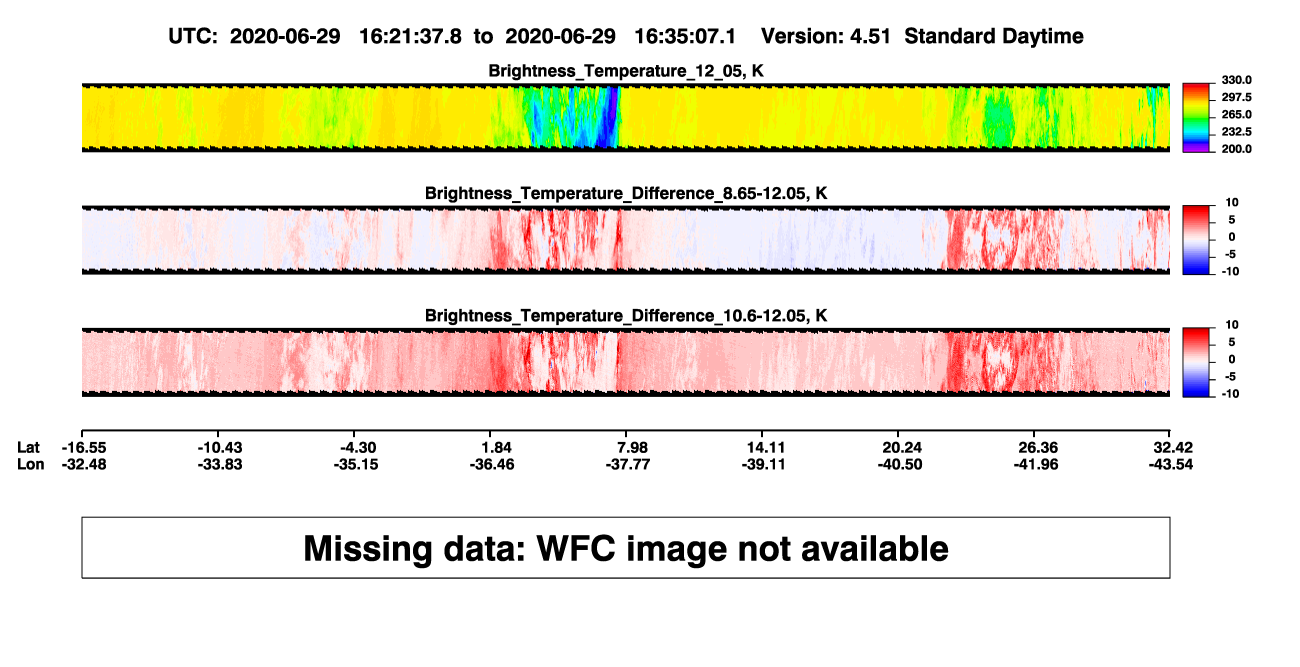Screen dimensions: 1300x667
Task: Click the red-blue colorbar of 8.65-12.05 plot
Action: (1196, 239)
